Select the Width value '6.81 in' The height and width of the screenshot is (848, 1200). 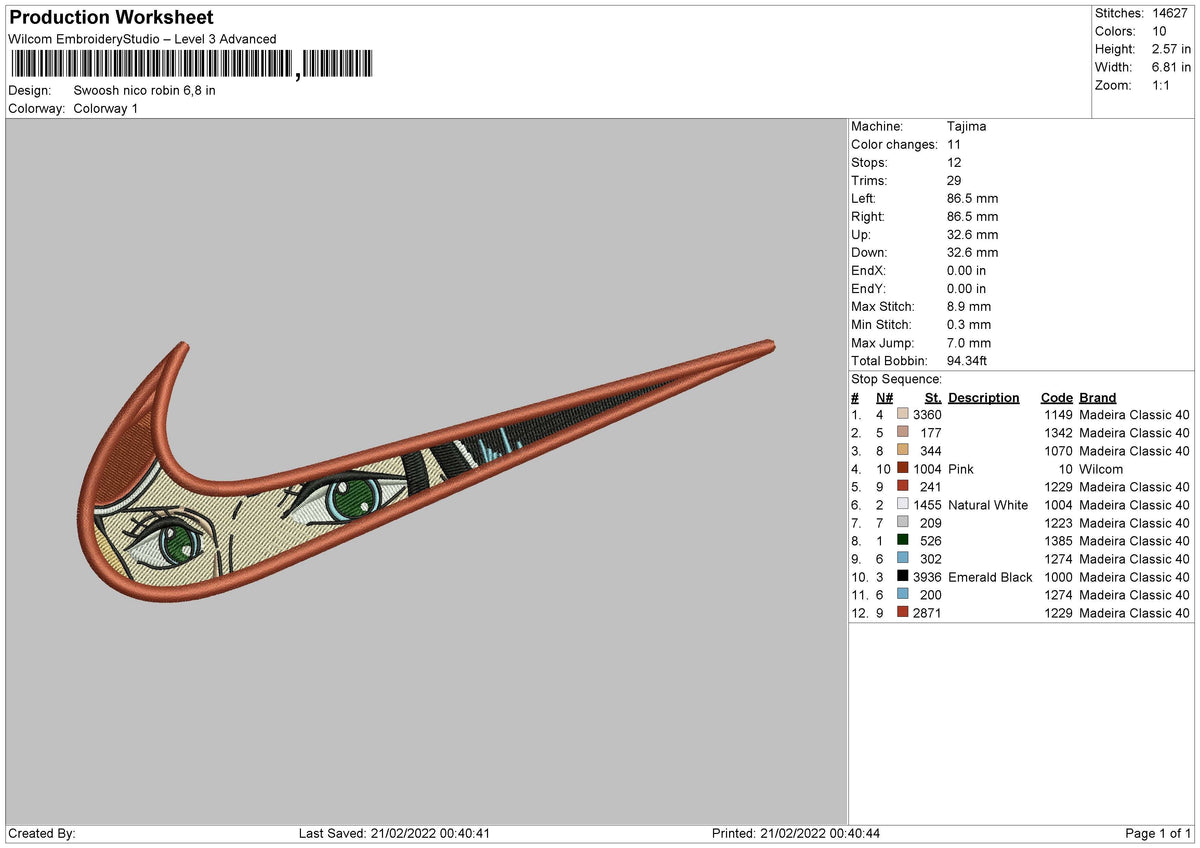(1169, 67)
